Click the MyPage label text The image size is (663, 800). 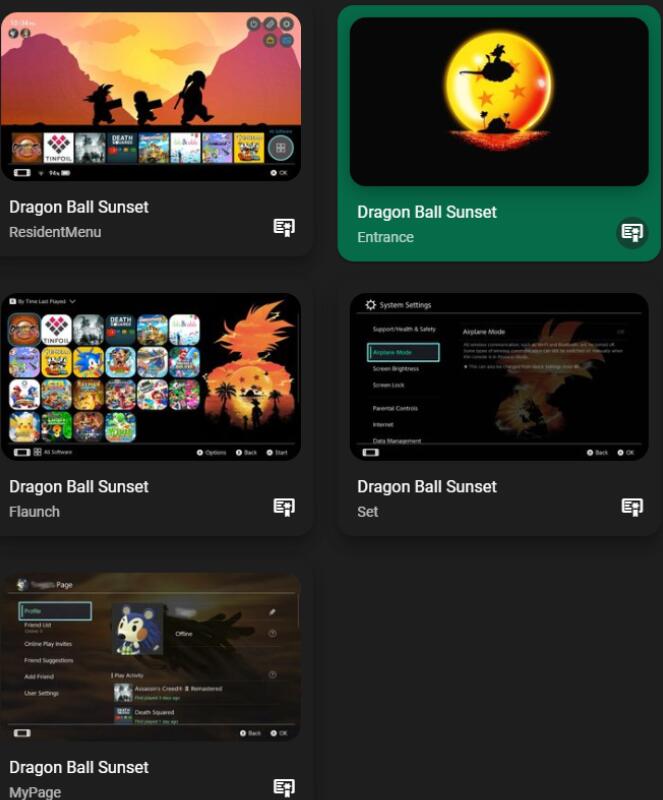click(x=35, y=792)
